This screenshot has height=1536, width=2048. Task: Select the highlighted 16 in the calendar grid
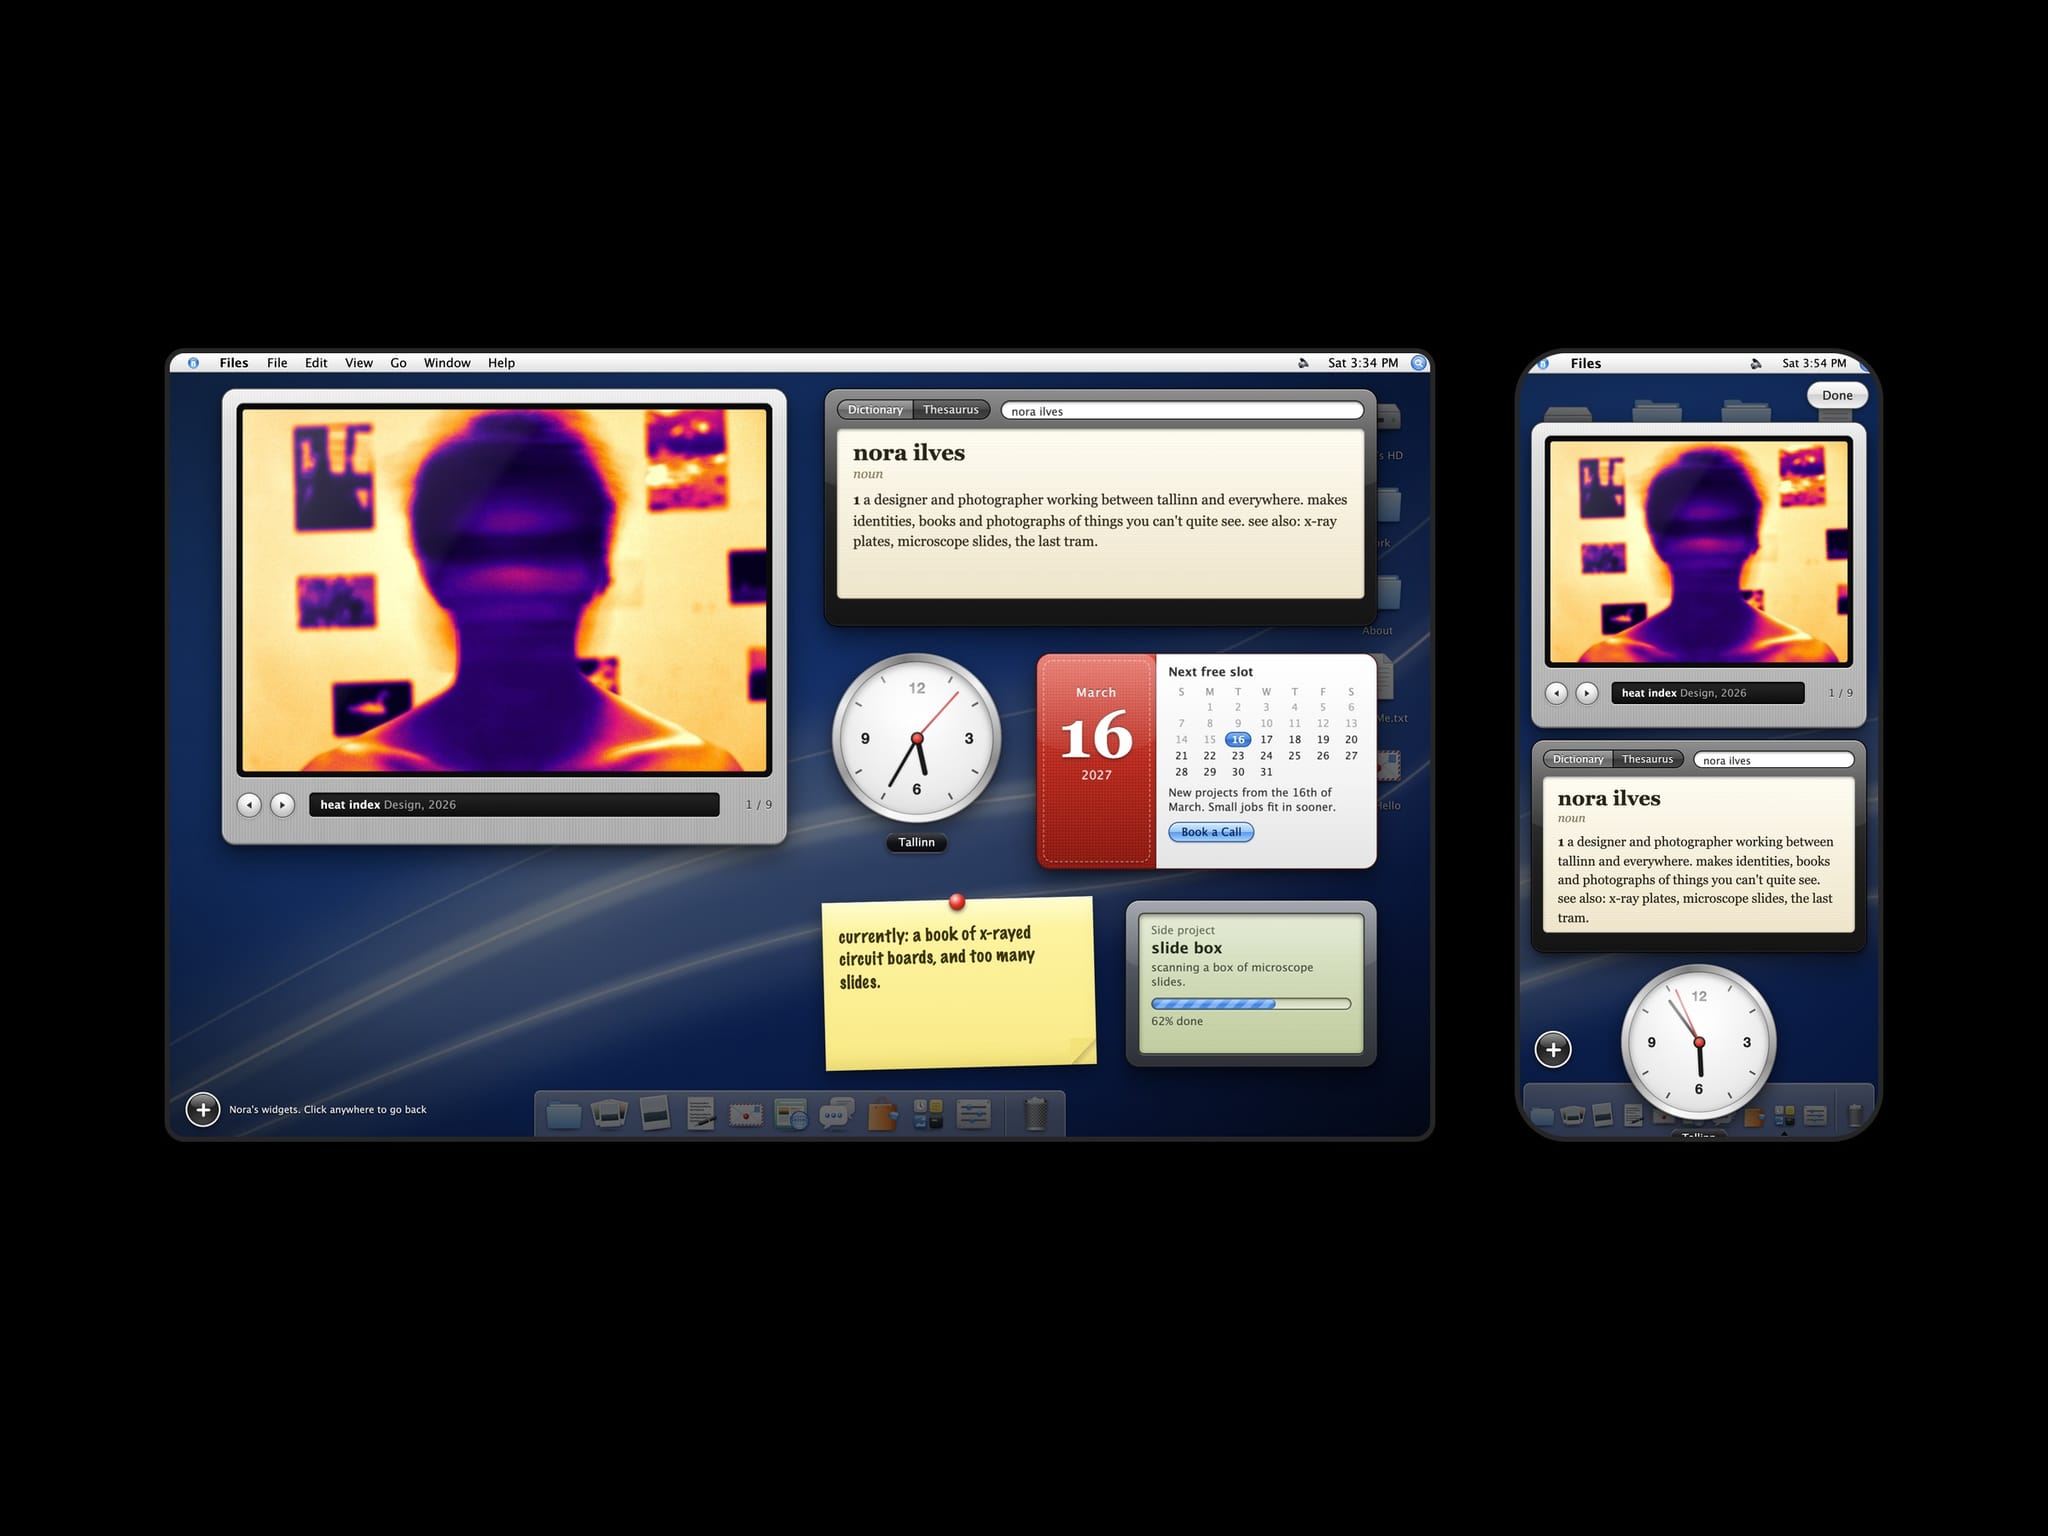tap(1238, 740)
